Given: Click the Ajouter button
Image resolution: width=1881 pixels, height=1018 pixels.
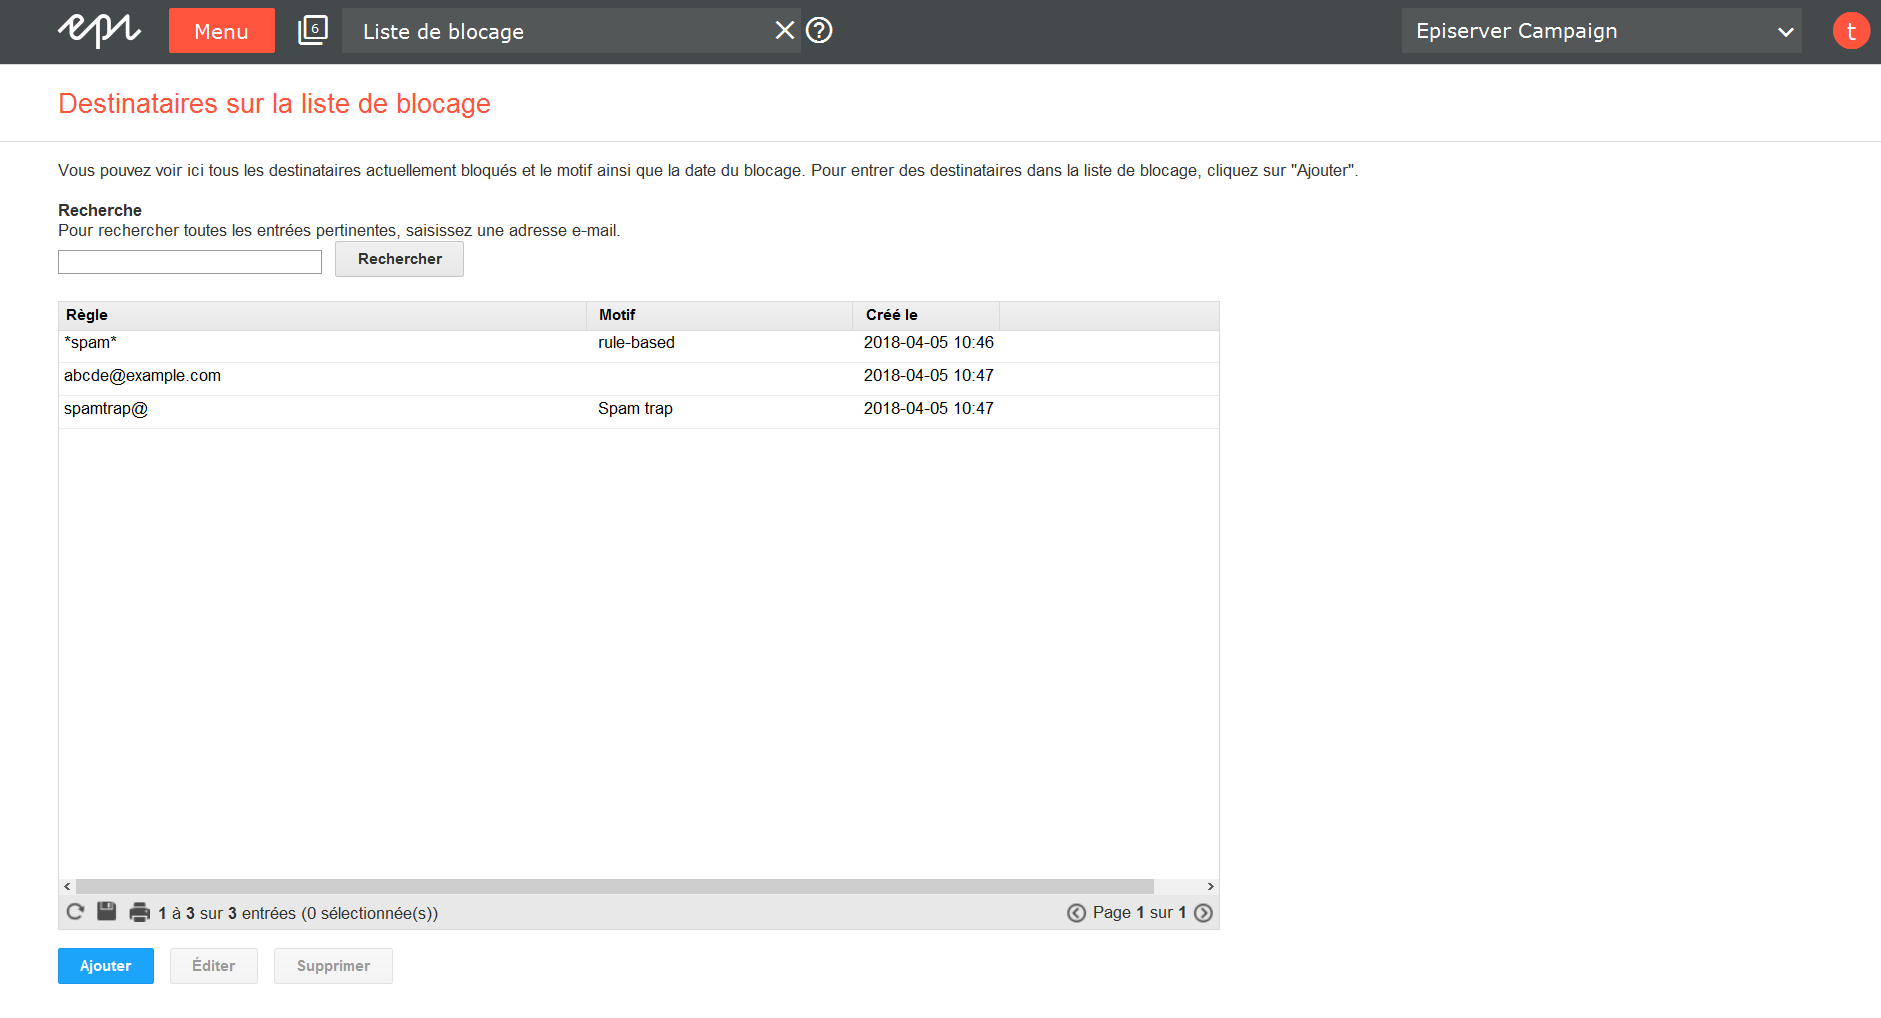Looking at the screenshot, I should 106,966.
